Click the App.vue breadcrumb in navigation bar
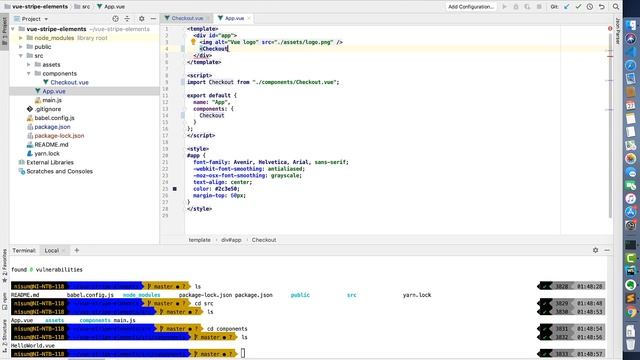Screen dimensions: 640x360 click(x=111, y=7)
